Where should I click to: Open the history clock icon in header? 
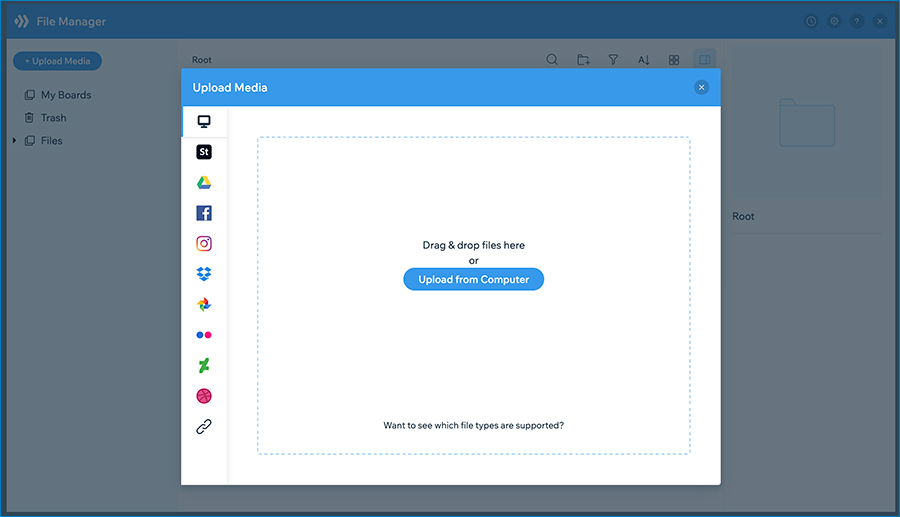point(811,21)
